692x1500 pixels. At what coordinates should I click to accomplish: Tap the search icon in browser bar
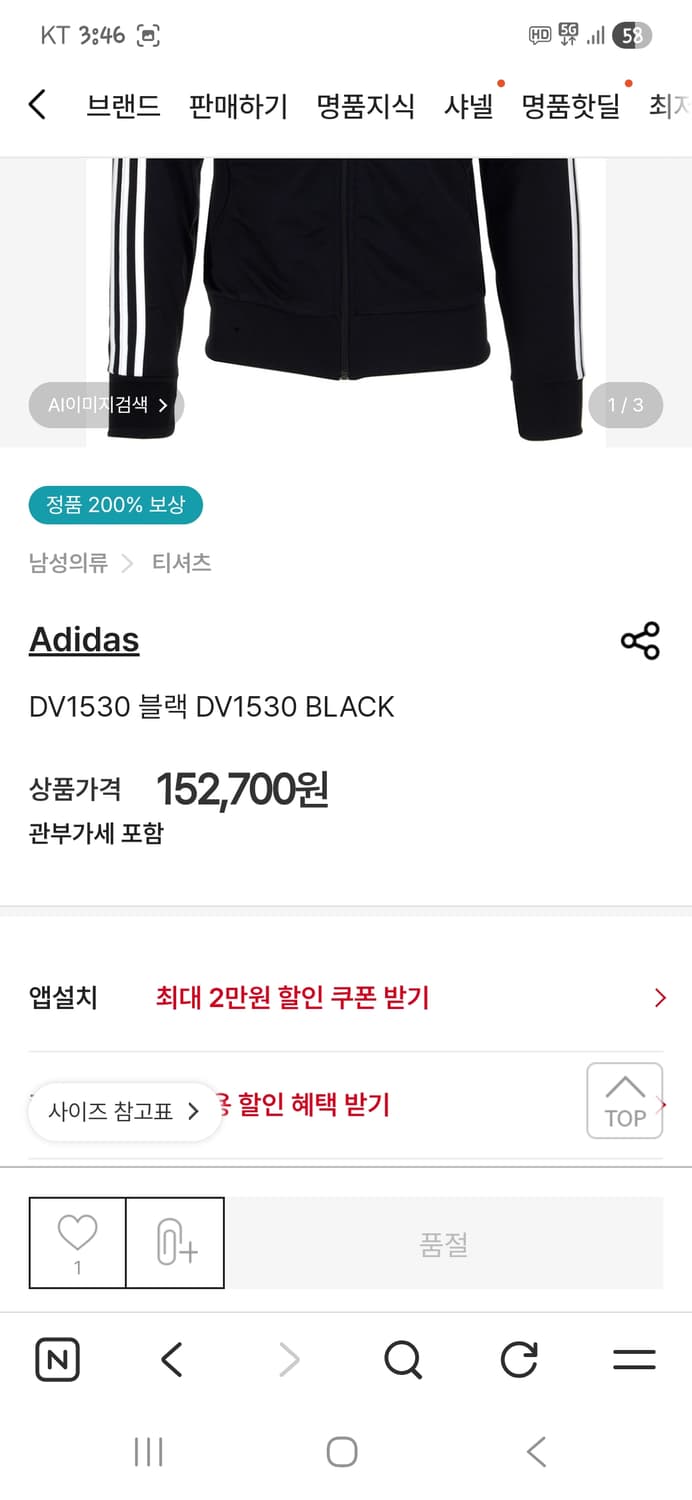pos(402,1359)
